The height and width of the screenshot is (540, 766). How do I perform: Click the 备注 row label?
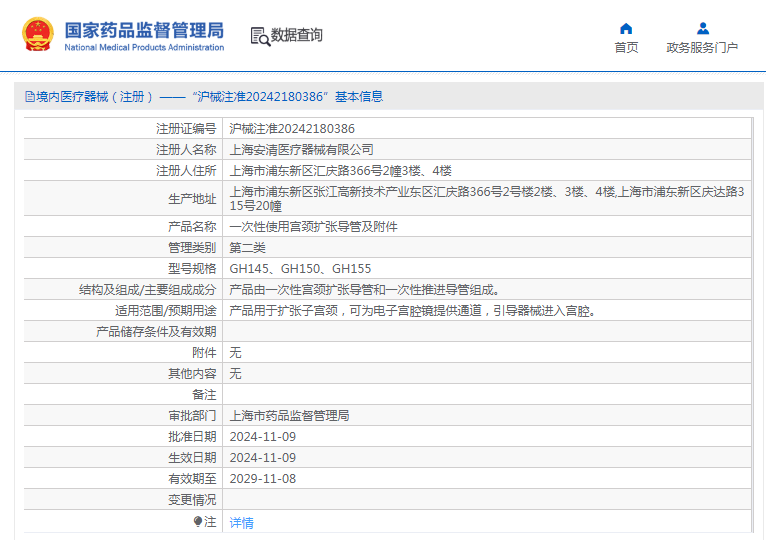click(204, 395)
